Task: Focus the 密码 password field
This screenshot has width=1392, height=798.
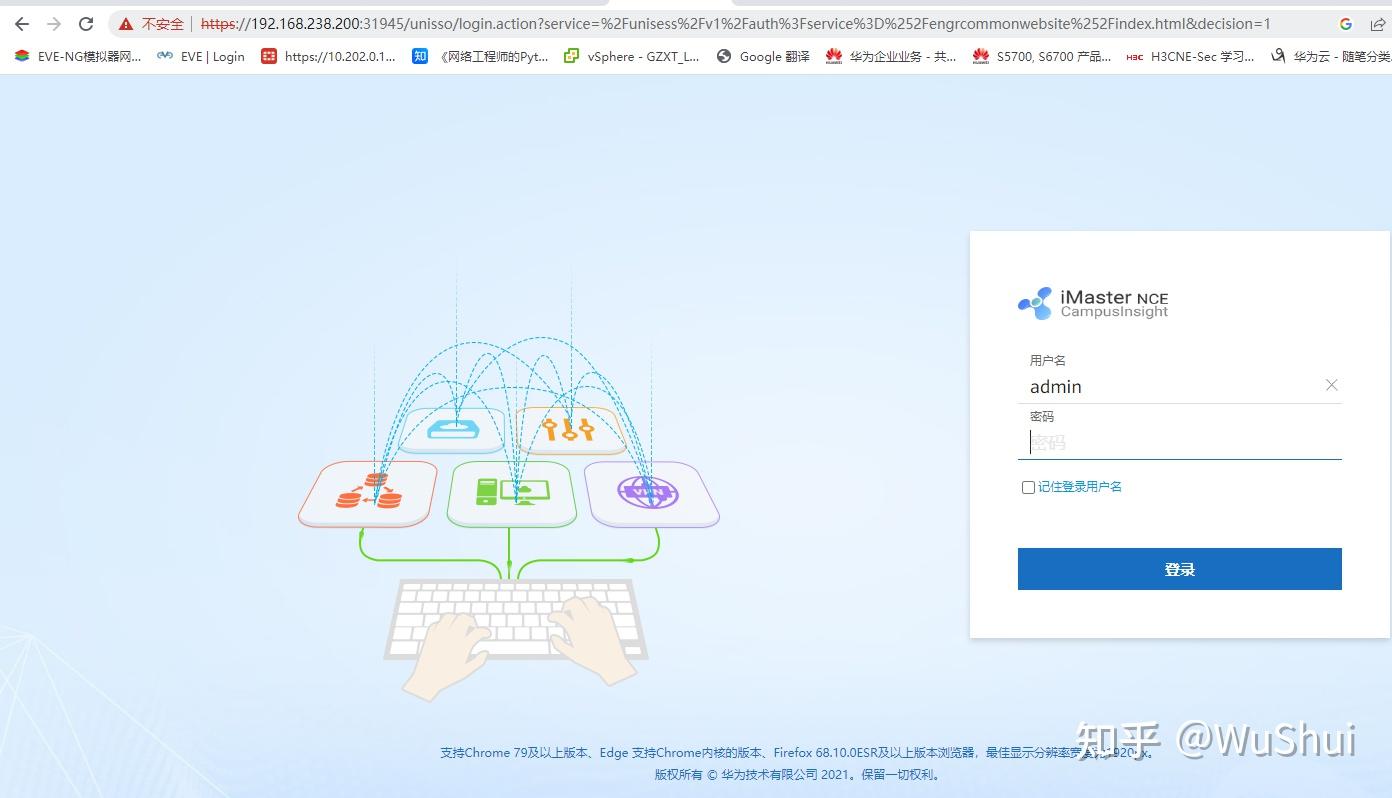Action: [x=1179, y=442]
